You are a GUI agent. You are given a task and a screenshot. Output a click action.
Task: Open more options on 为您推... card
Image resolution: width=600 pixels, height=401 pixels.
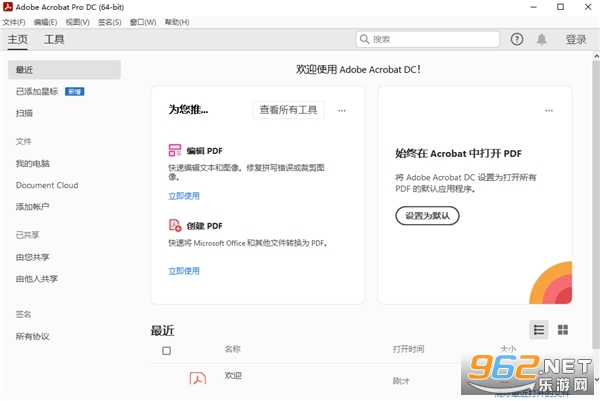pyautogui.click(x=342, y=111)
